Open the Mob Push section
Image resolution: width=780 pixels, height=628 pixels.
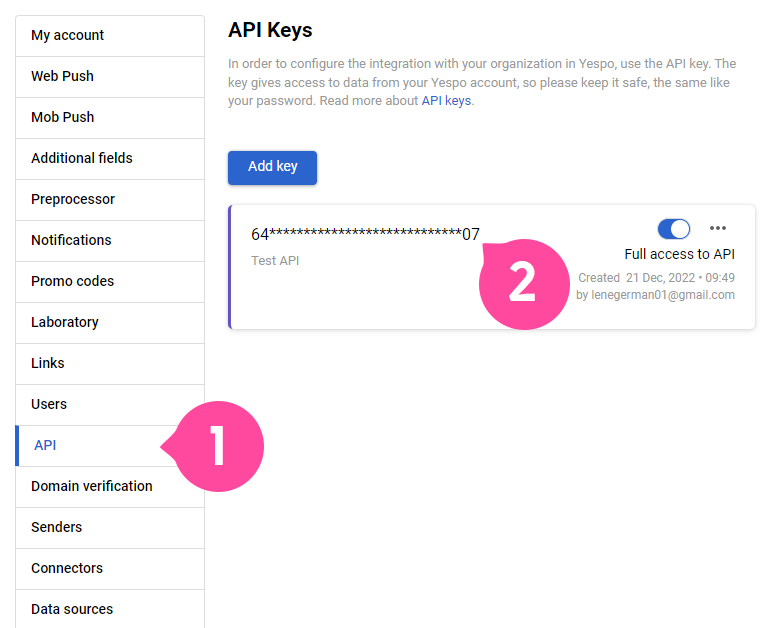coord(109,117)
